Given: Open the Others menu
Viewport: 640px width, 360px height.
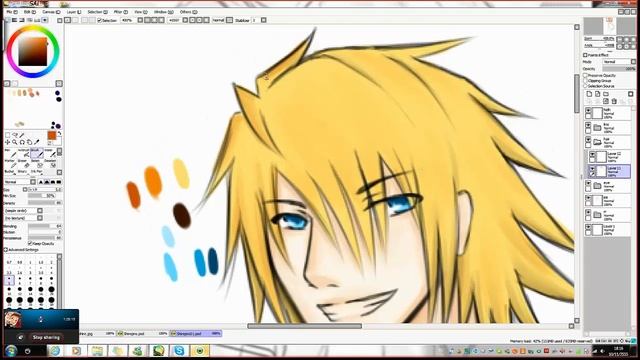Looking at the screenshot, I should [188, 12].
